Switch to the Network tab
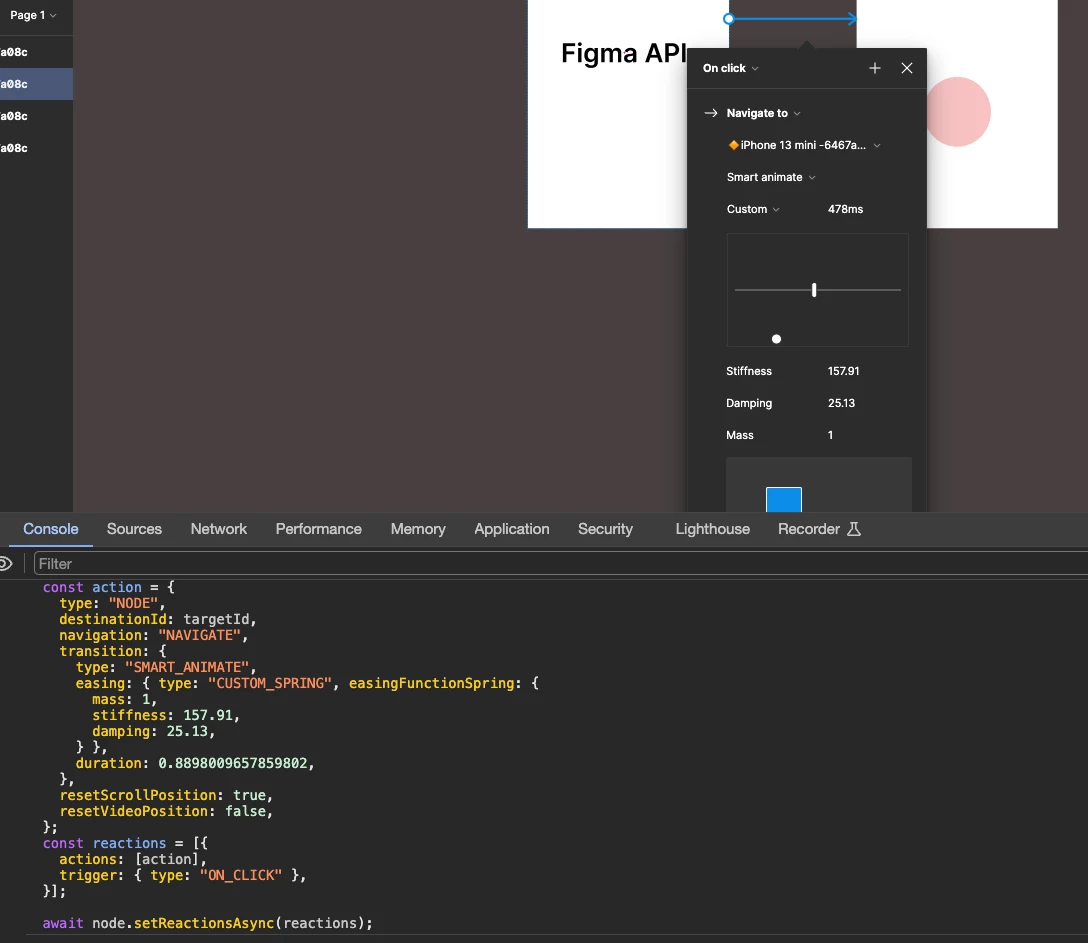This screenshot has width=1088, height=943. [x=219, y=529]
